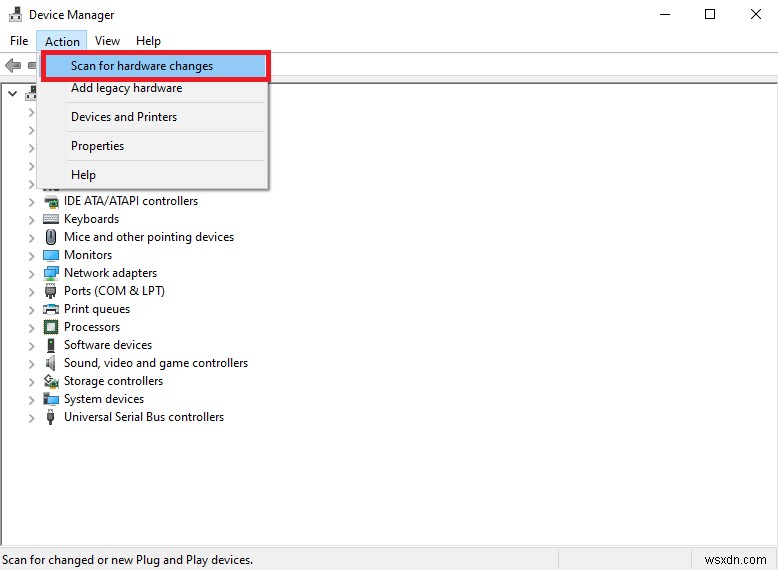Maximize the Device Manager window

tap(710, 14)
